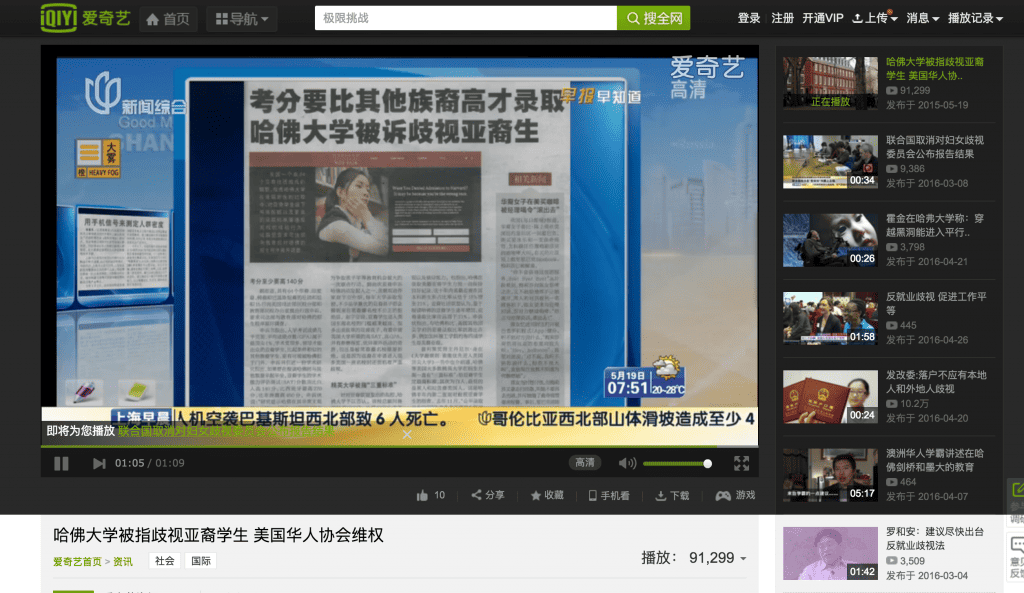Image resolution: width=1024 pixels, height=593 pixels.
Task: Focus the 极限挑战 search field
Action: tap(466, 18)
